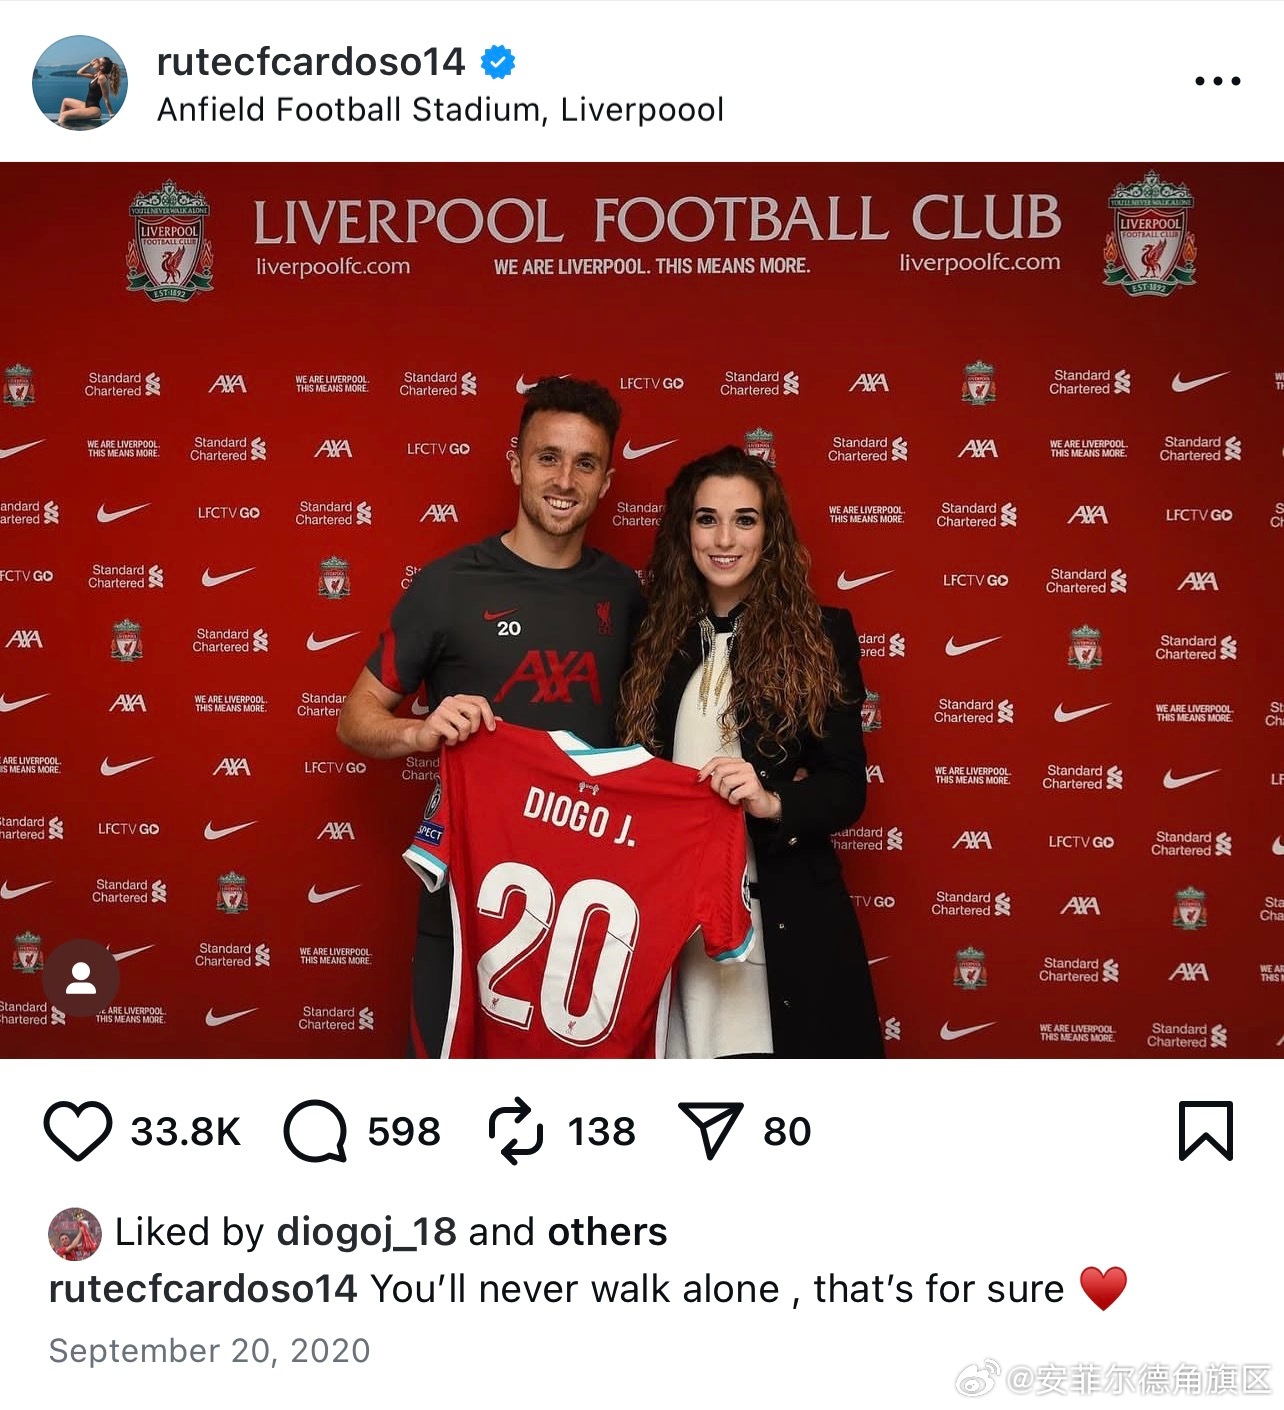Screen dimensions: 1284x1410
Task: View the 138 reposts count
Action: tap(602, 1131)
